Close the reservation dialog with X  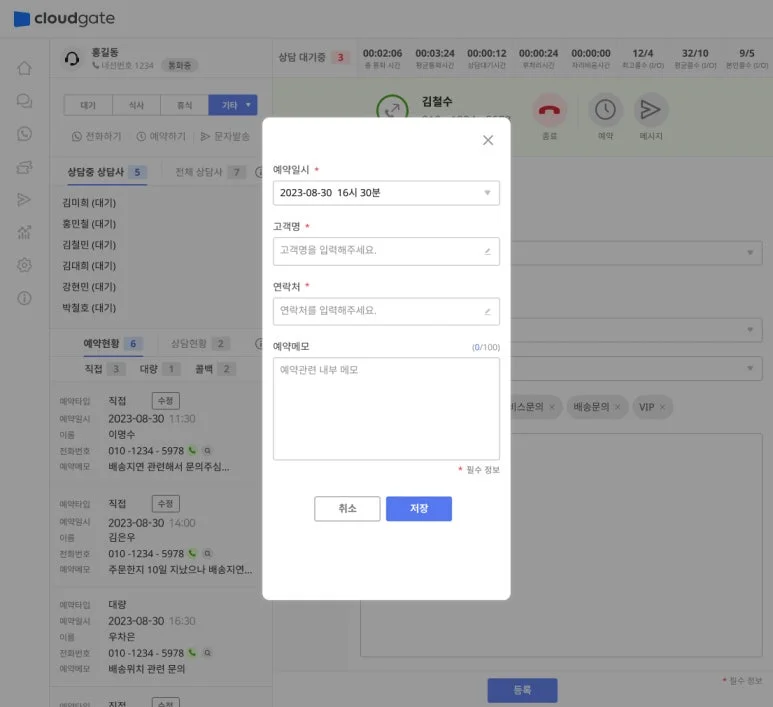point(488,140)
